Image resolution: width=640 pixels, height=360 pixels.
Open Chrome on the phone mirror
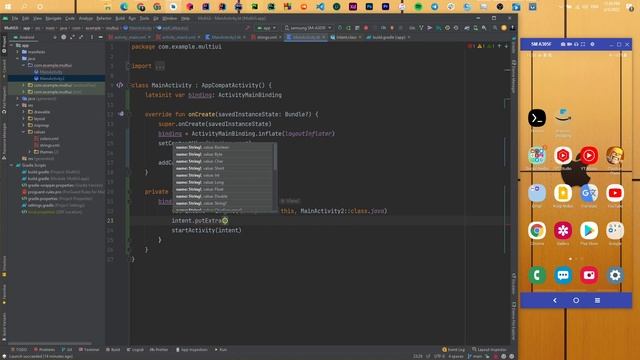(537, 231)
